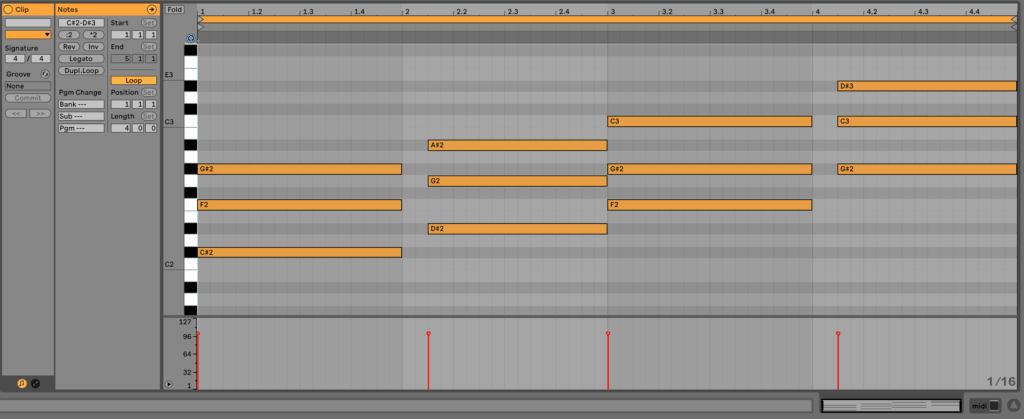Click the Legato button

click(81, 58)
